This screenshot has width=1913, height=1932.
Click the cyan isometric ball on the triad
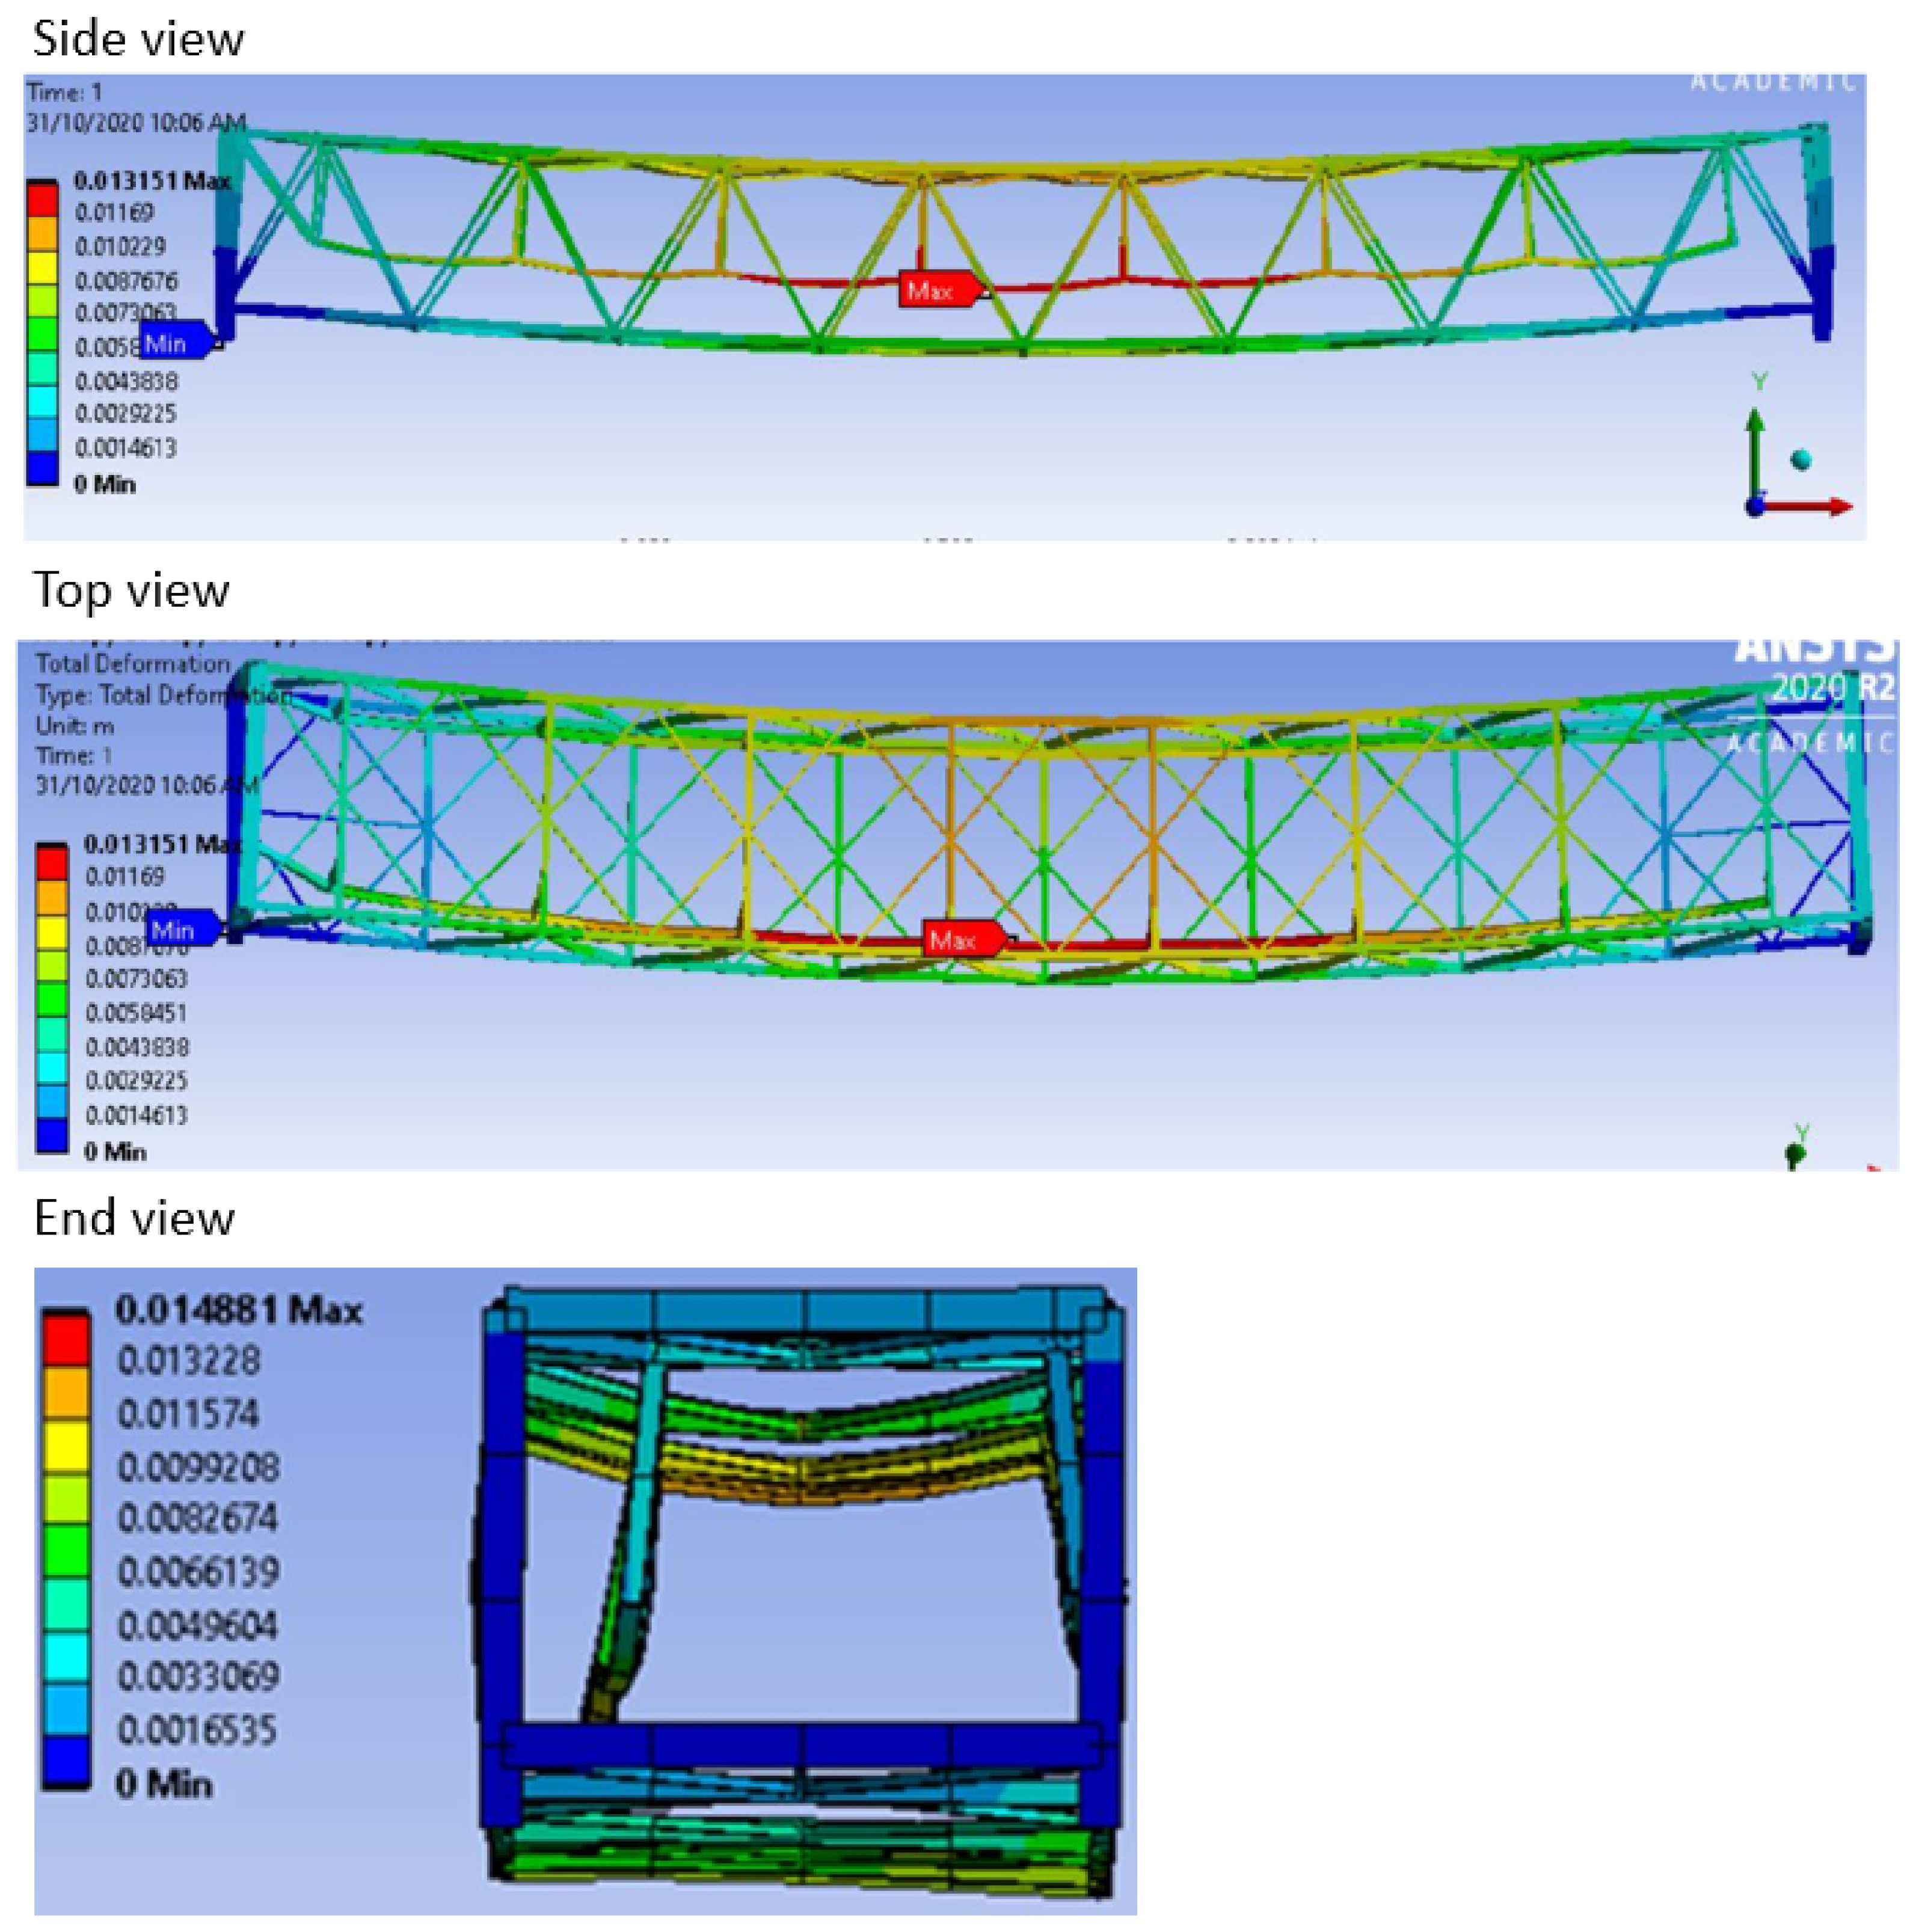pos(1802,459)
